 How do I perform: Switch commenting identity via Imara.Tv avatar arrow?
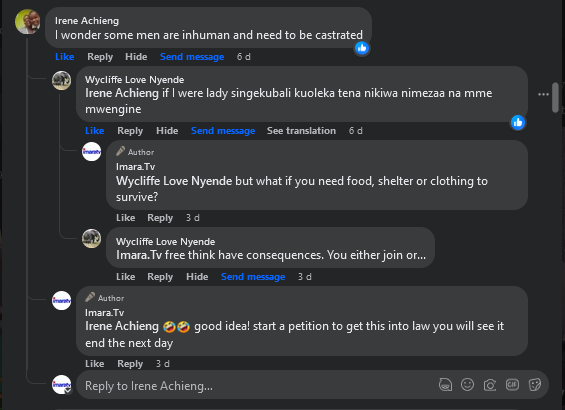[x=68, y=390]
